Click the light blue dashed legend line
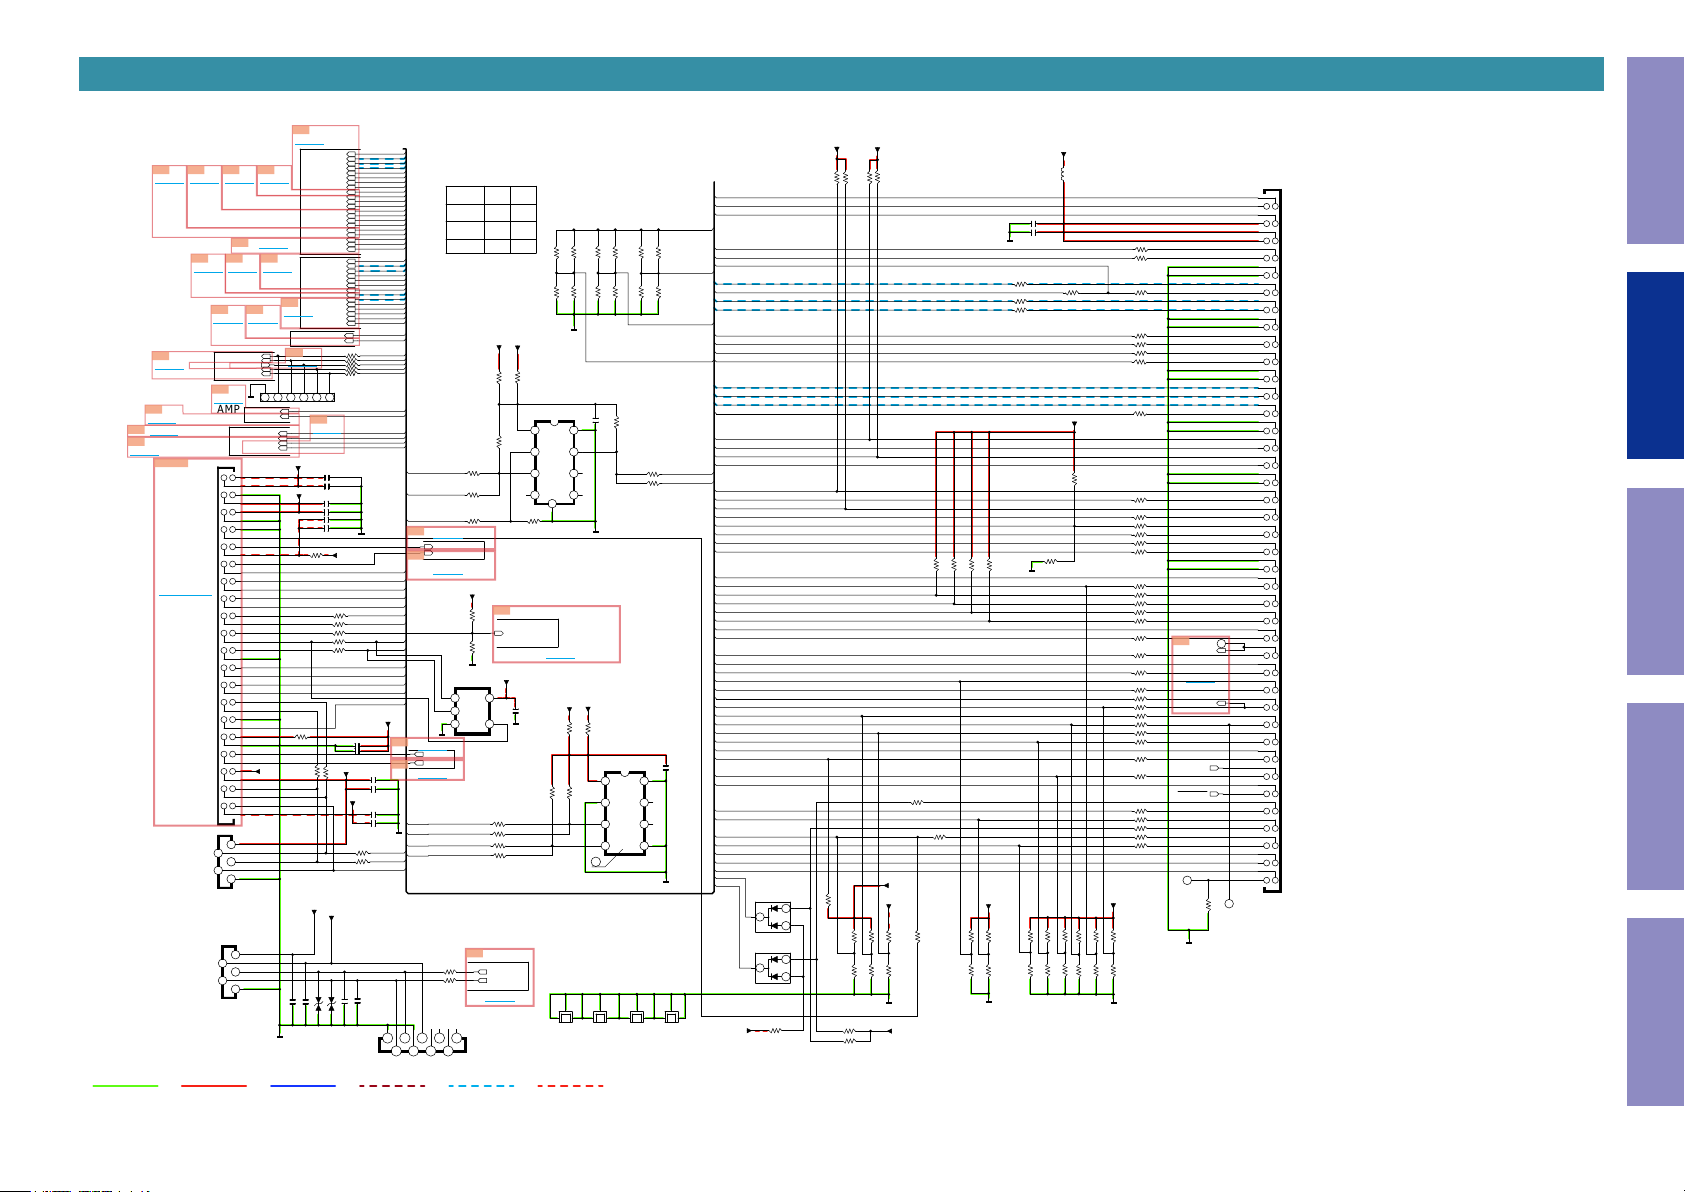 click(481, 1085)
